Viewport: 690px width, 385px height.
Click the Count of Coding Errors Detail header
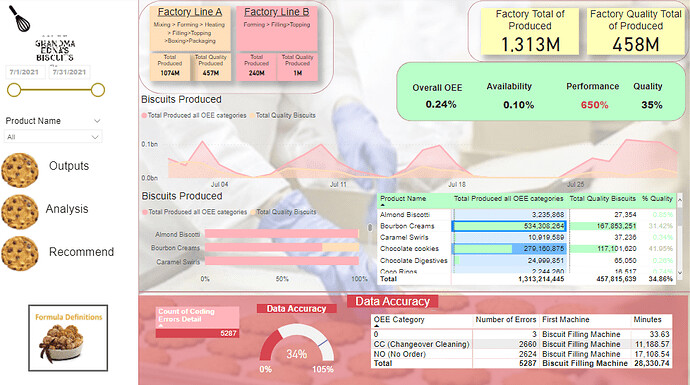pos(197,316)
